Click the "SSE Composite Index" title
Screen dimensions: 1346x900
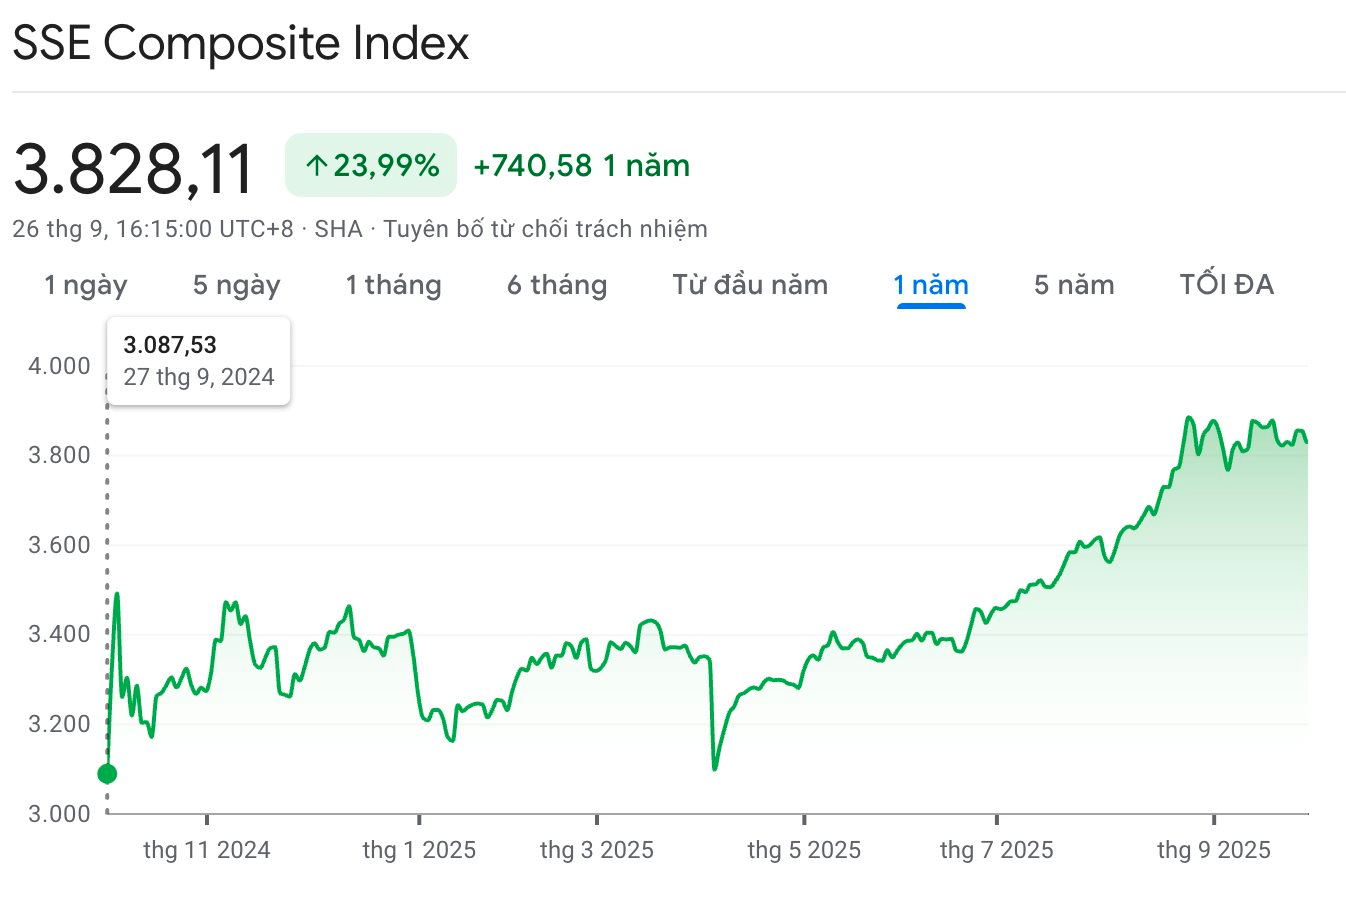[240, 43]
